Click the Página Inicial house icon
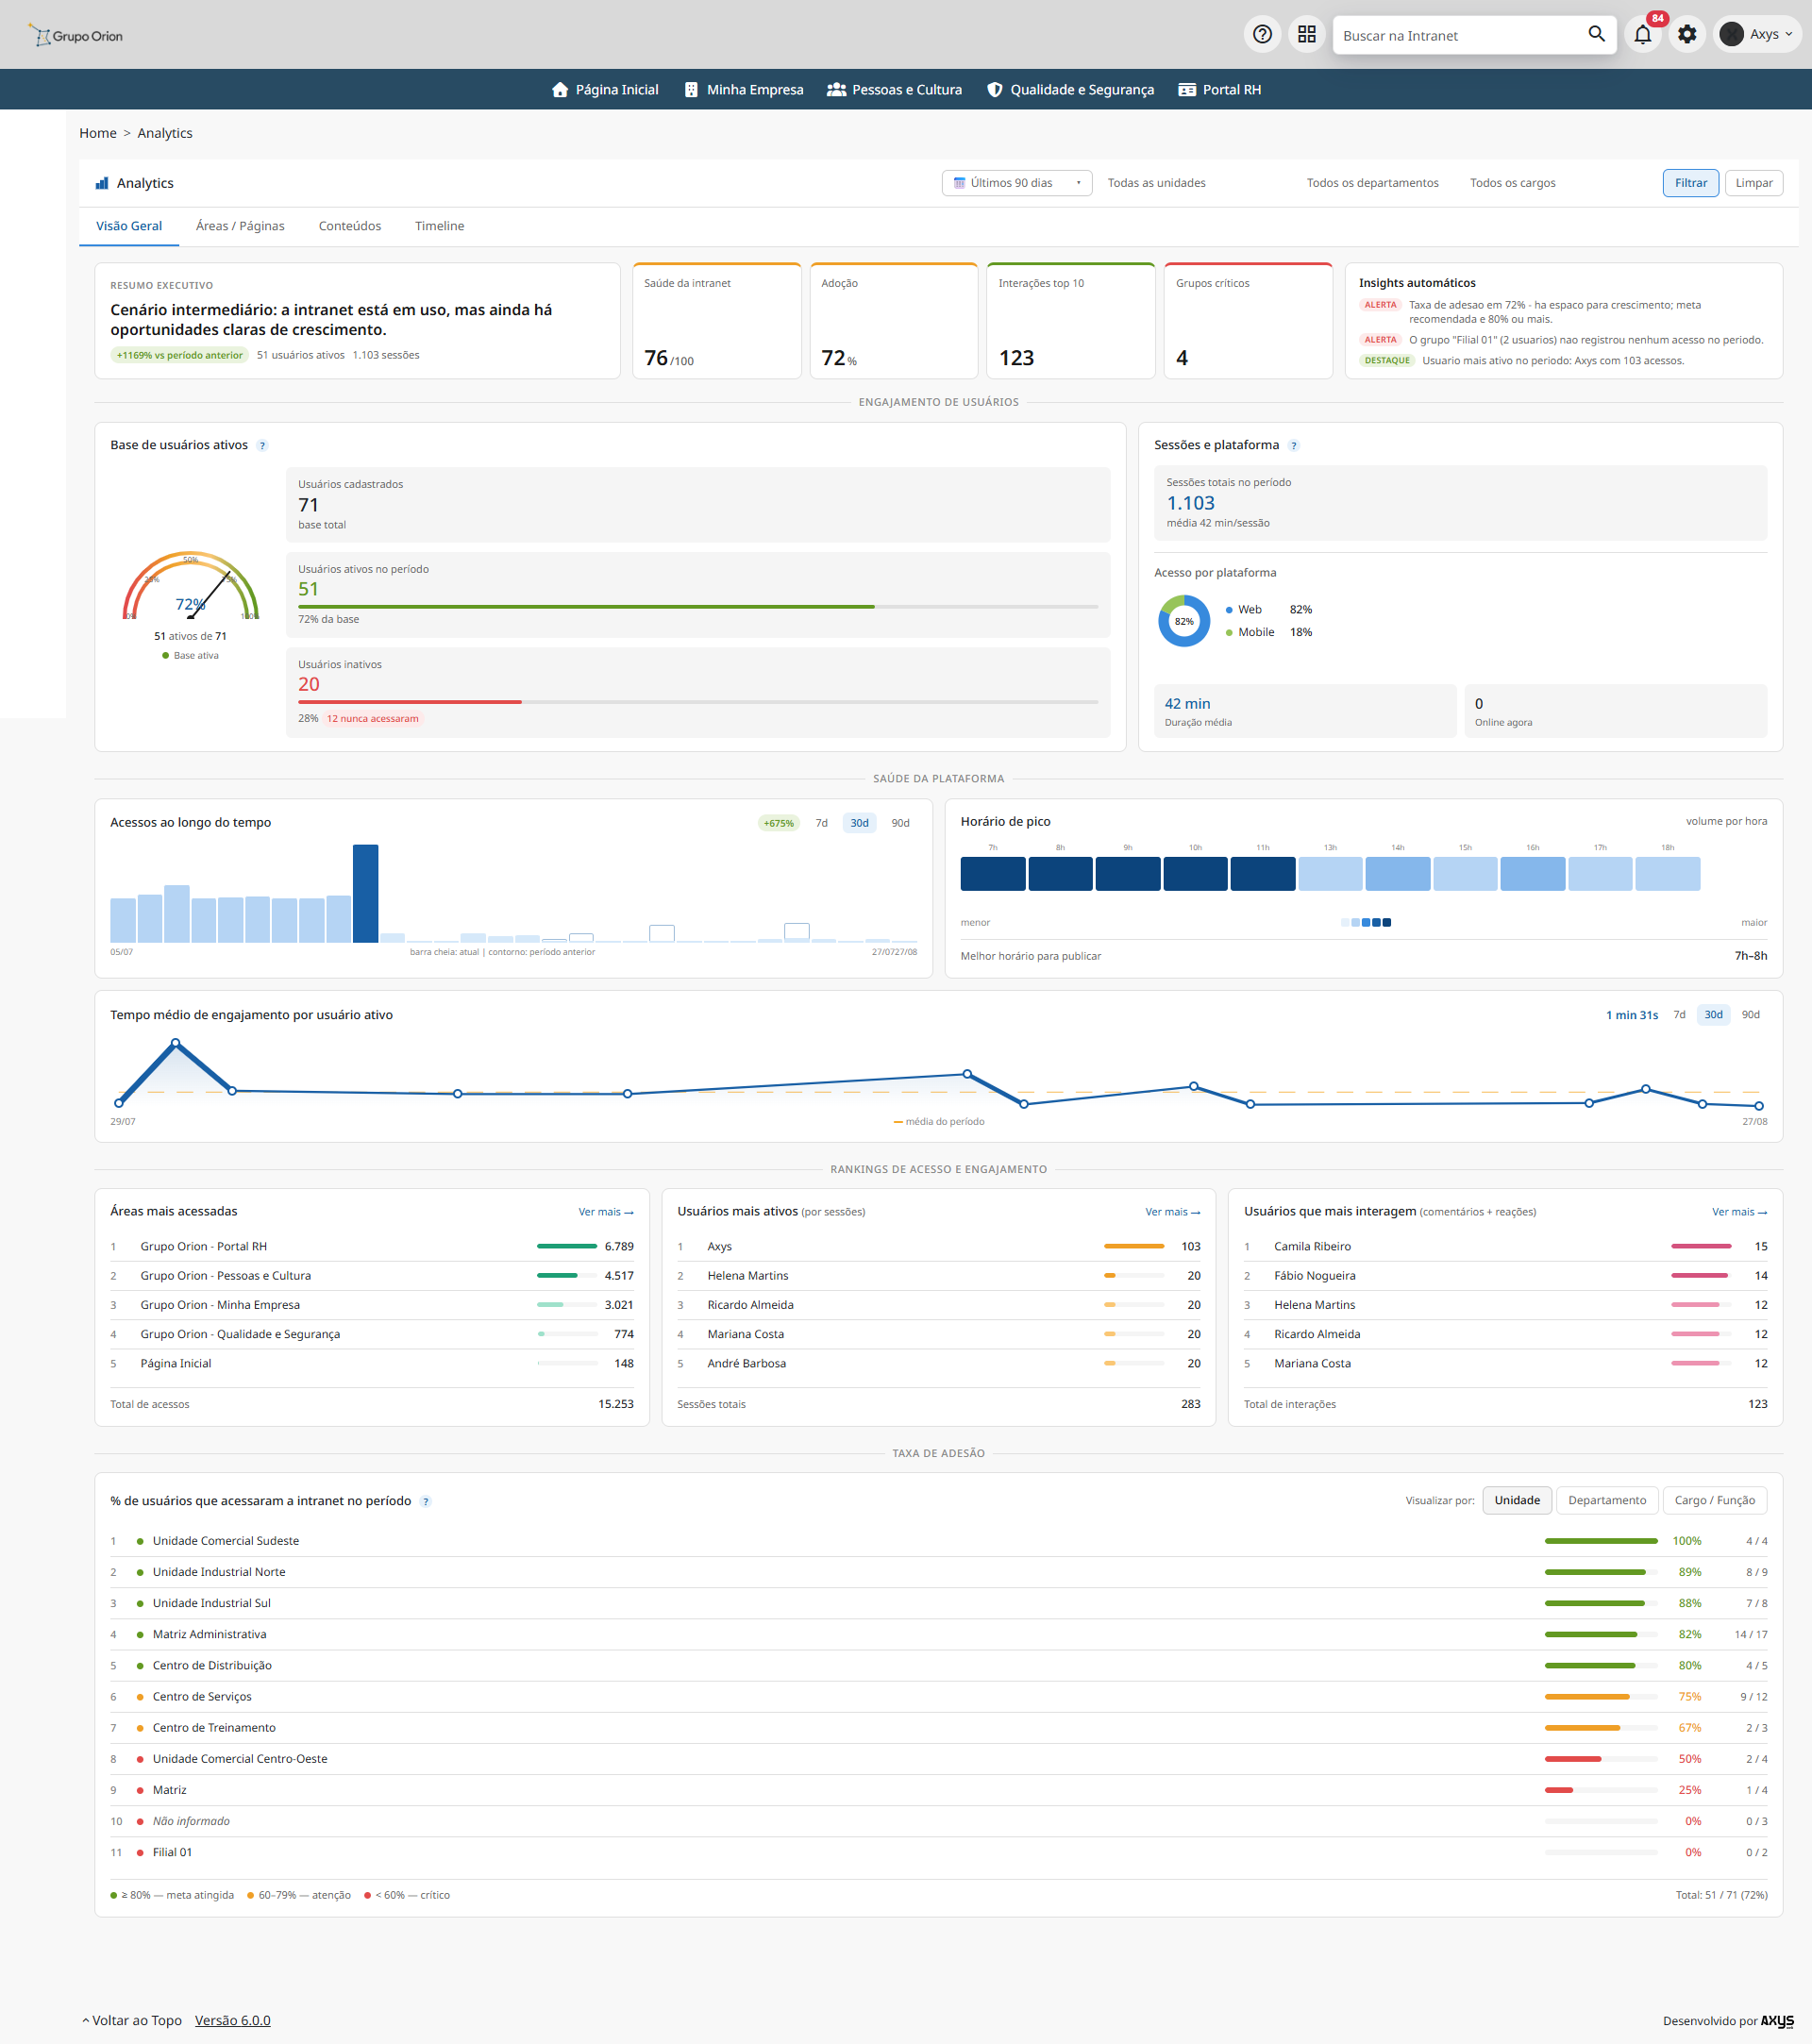 (560, 90)
